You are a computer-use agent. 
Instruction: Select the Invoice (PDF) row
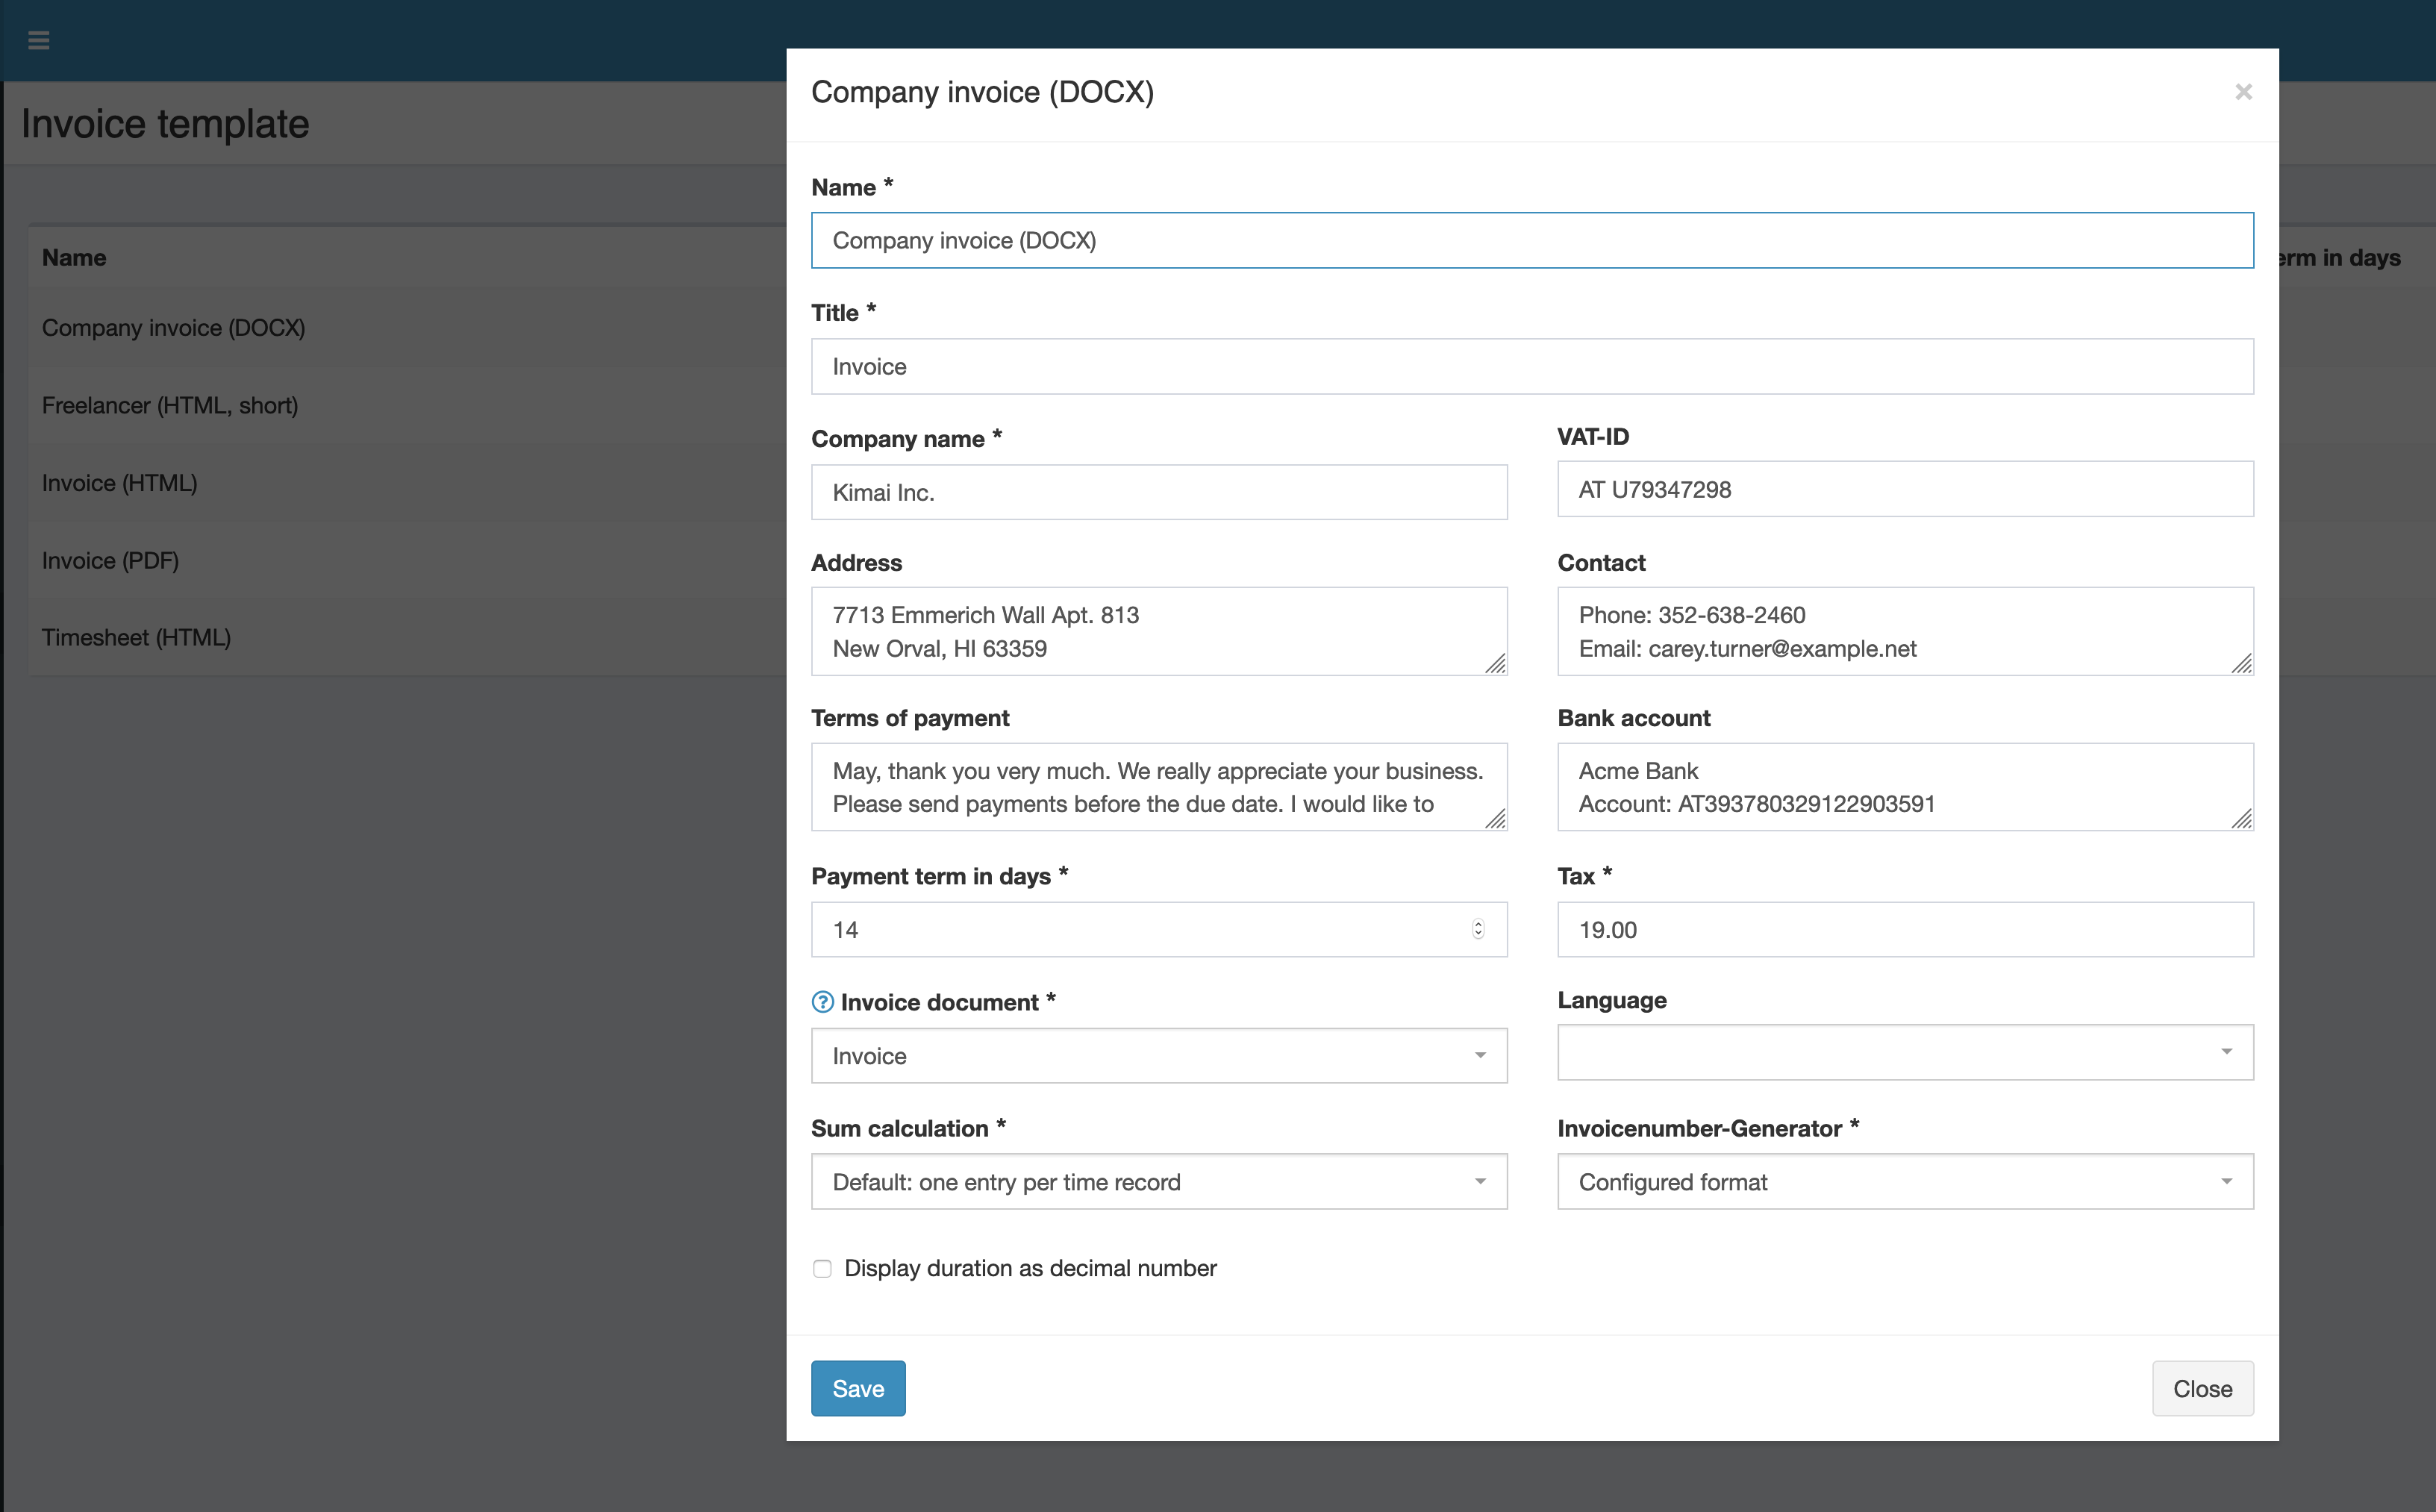pos(408,560)
